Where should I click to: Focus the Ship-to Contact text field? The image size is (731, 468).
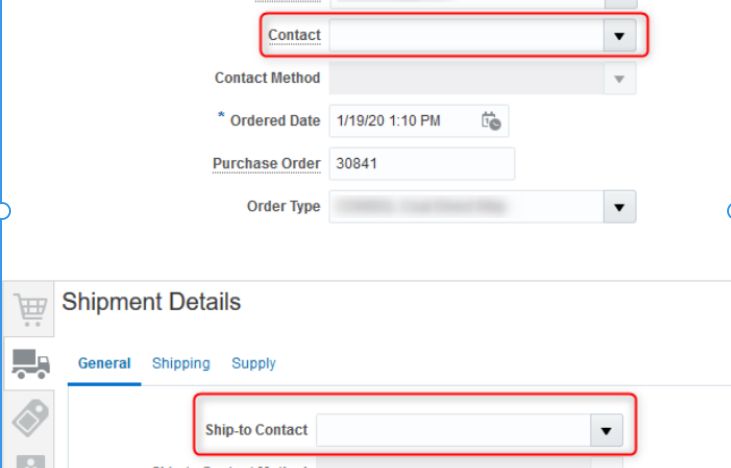(x=454, y=431)
